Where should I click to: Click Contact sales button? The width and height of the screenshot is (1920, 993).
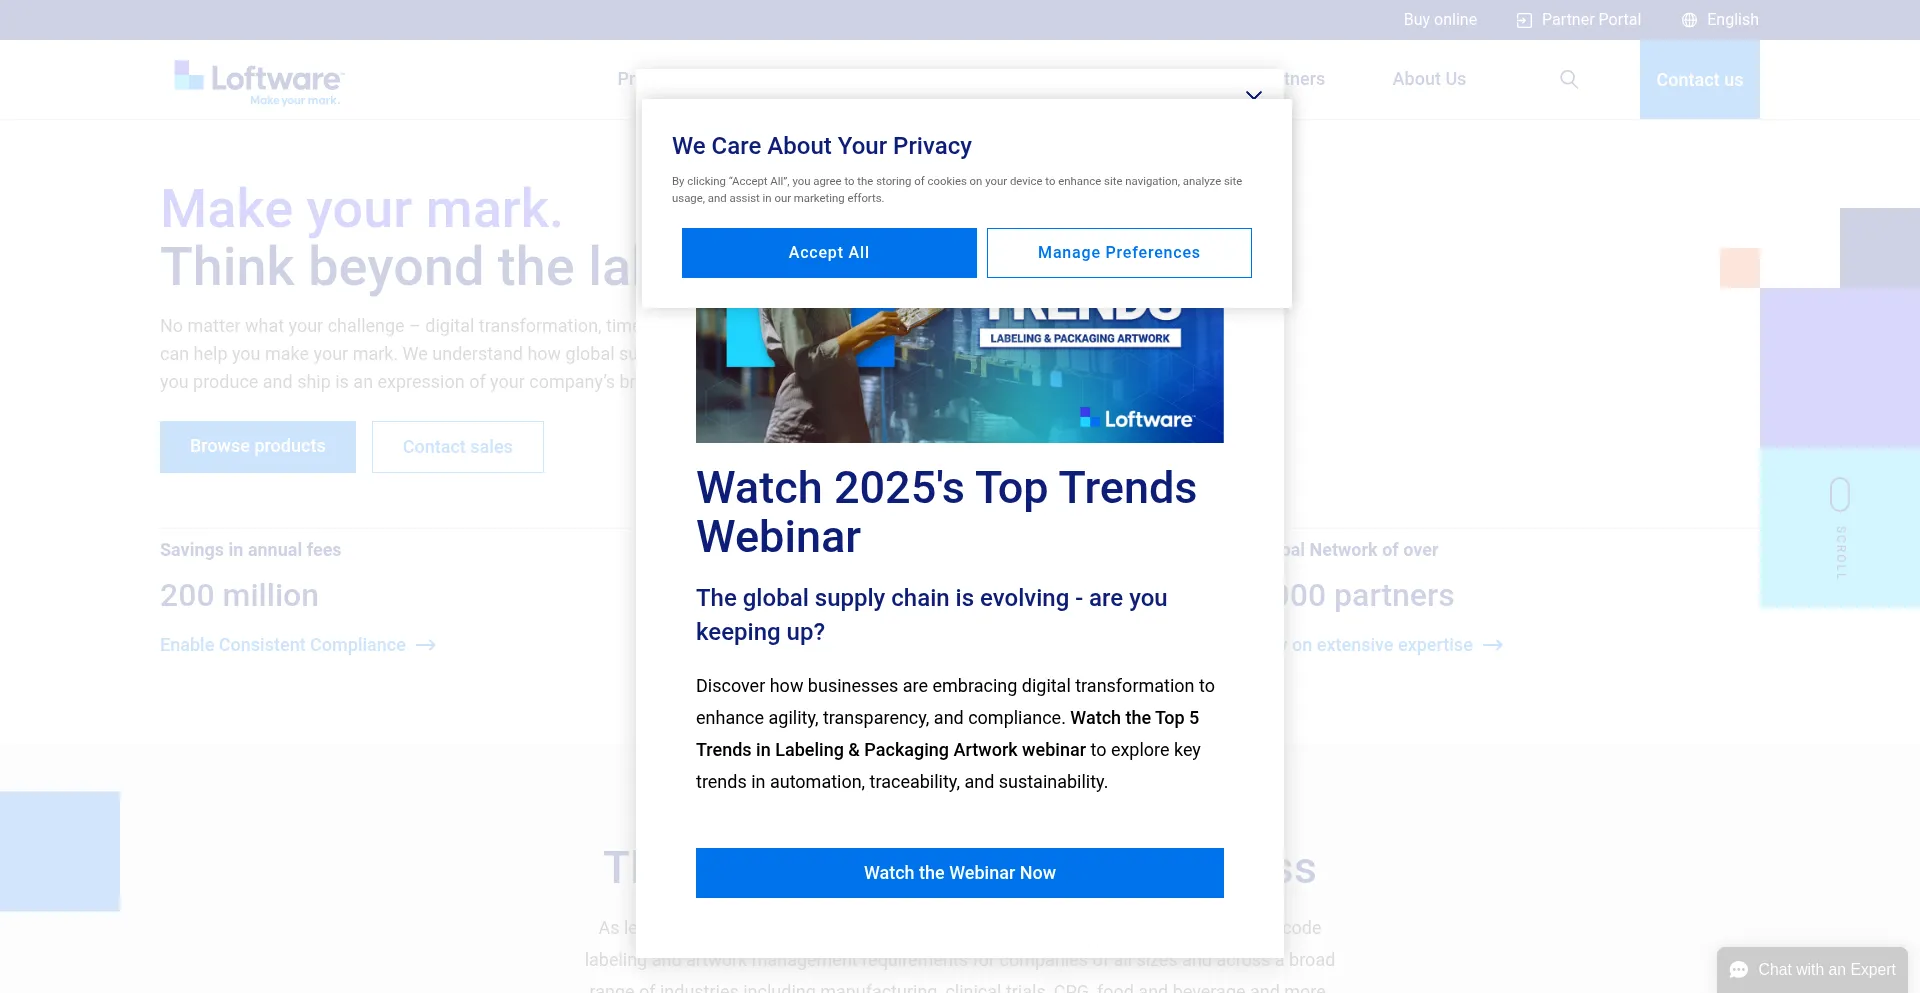[x=458, y=447]
